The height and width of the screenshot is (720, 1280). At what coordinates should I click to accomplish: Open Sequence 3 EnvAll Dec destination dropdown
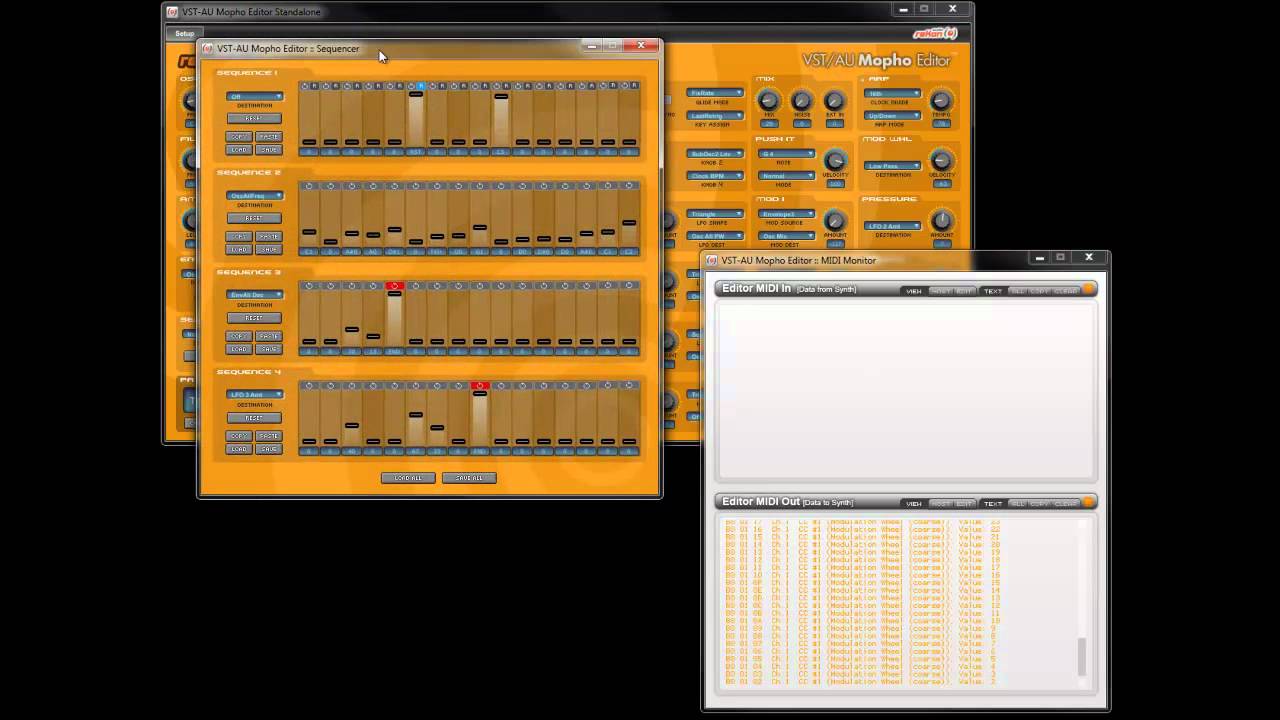point(255,295)
